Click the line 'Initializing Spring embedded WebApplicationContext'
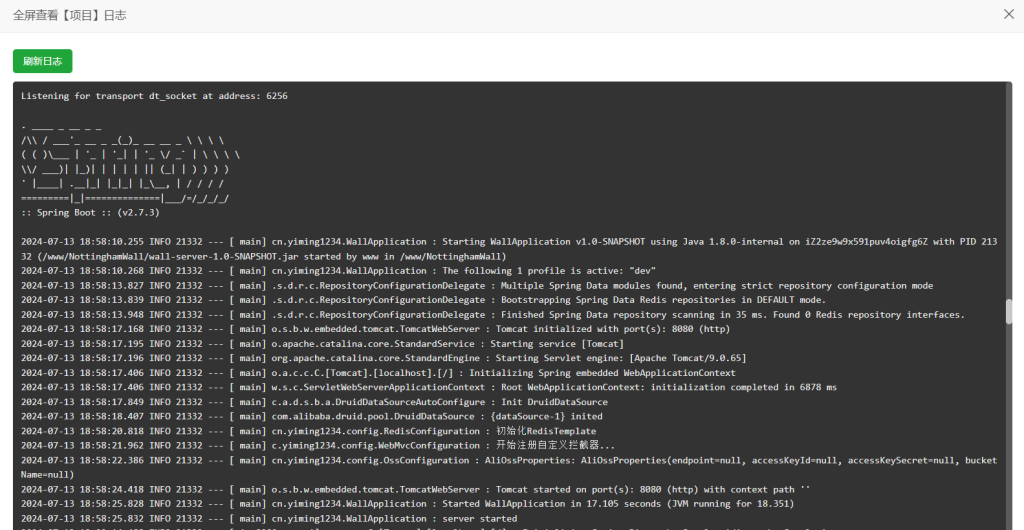 [x=378, y=373]
